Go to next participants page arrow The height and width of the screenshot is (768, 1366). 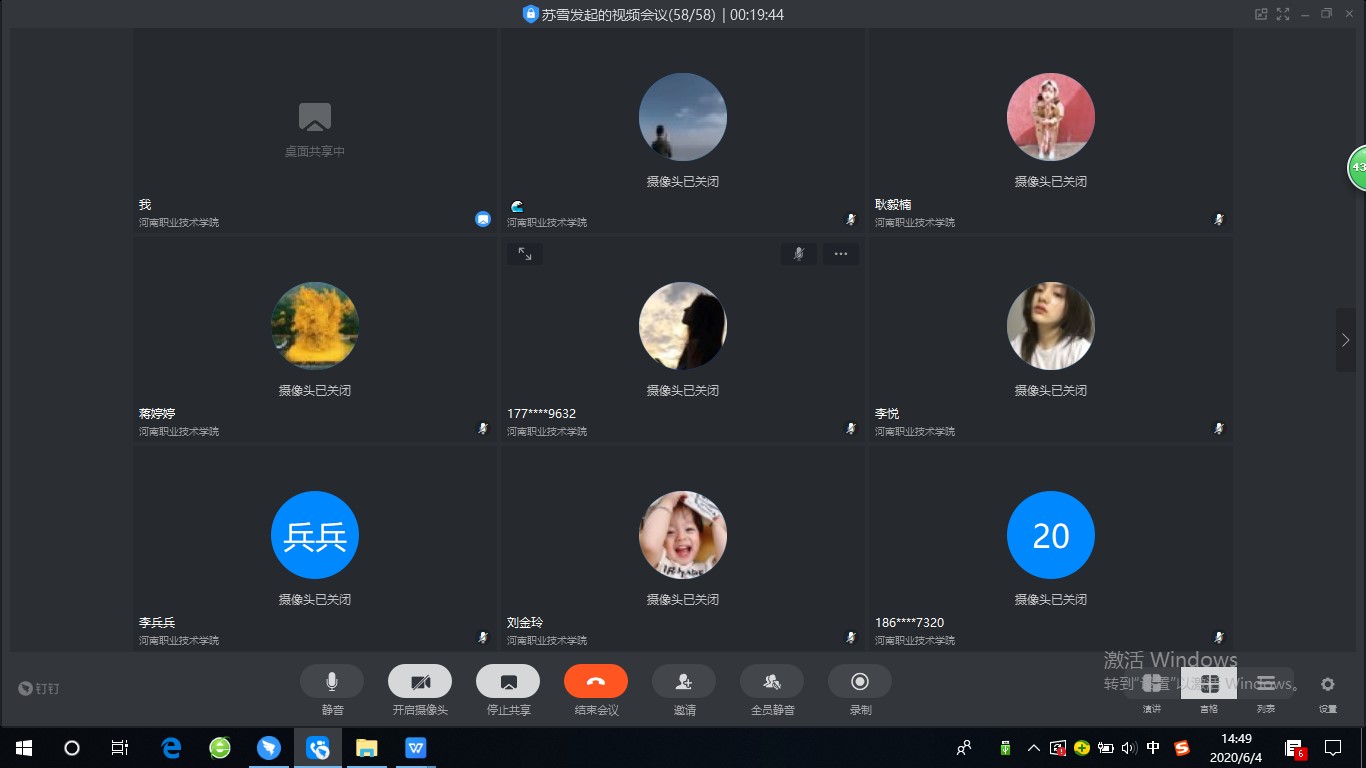tap(1345, 340)
